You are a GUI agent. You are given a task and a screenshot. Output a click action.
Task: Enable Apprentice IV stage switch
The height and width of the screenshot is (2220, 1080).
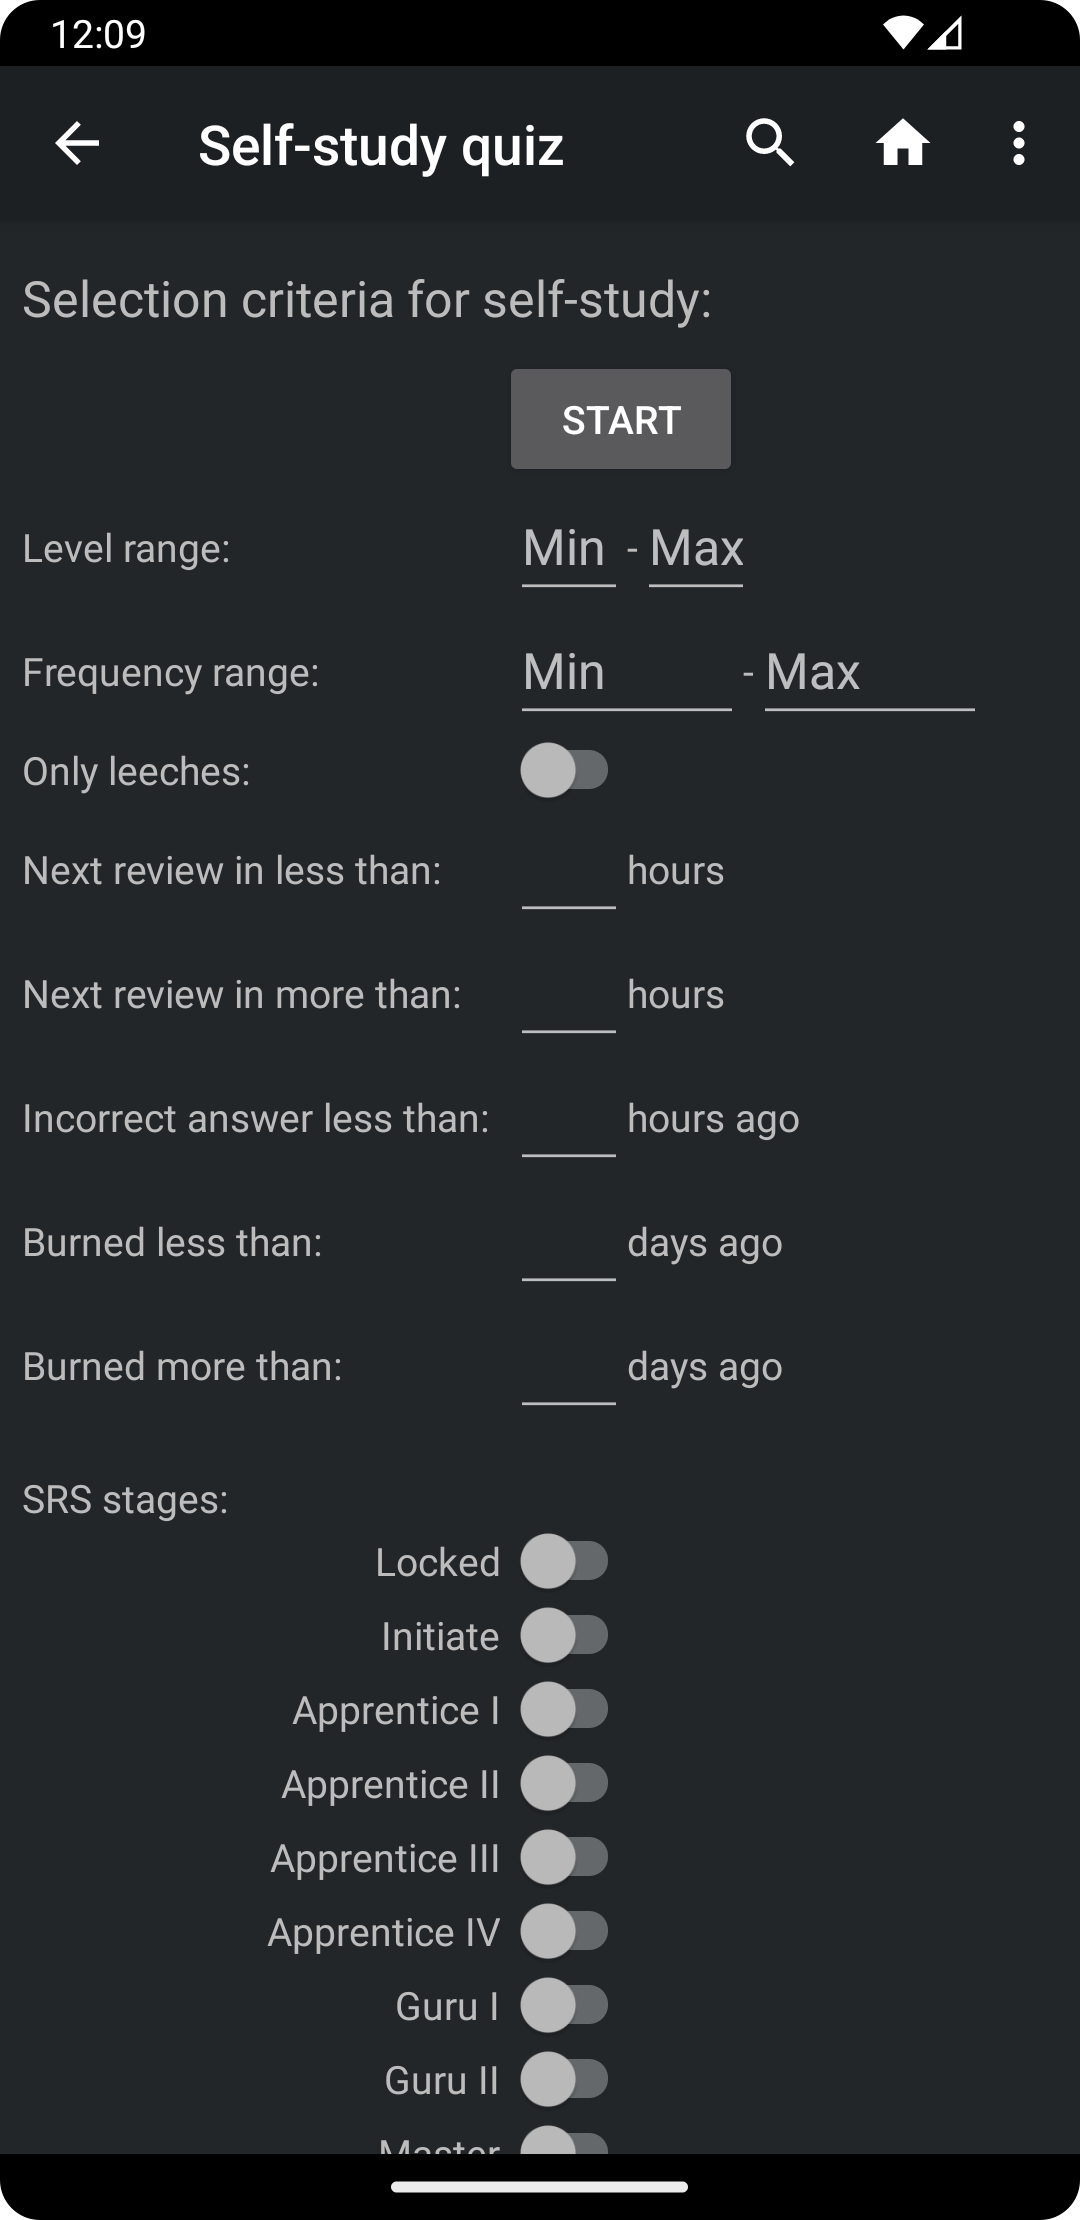click(x=565, y=1932)
